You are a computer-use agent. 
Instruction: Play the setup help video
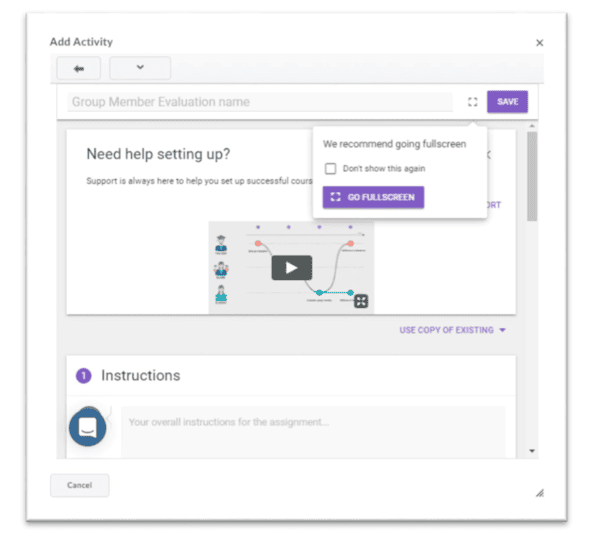[x=292, y=267]
